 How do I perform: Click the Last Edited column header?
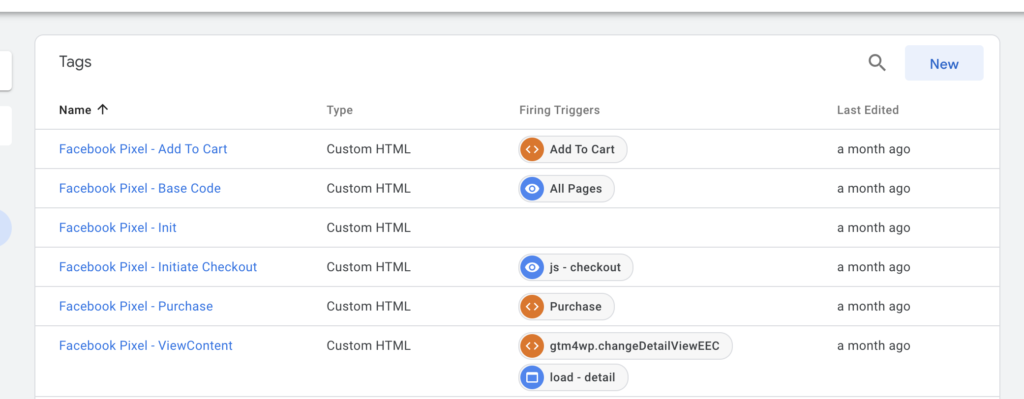[x=868, y=110]
